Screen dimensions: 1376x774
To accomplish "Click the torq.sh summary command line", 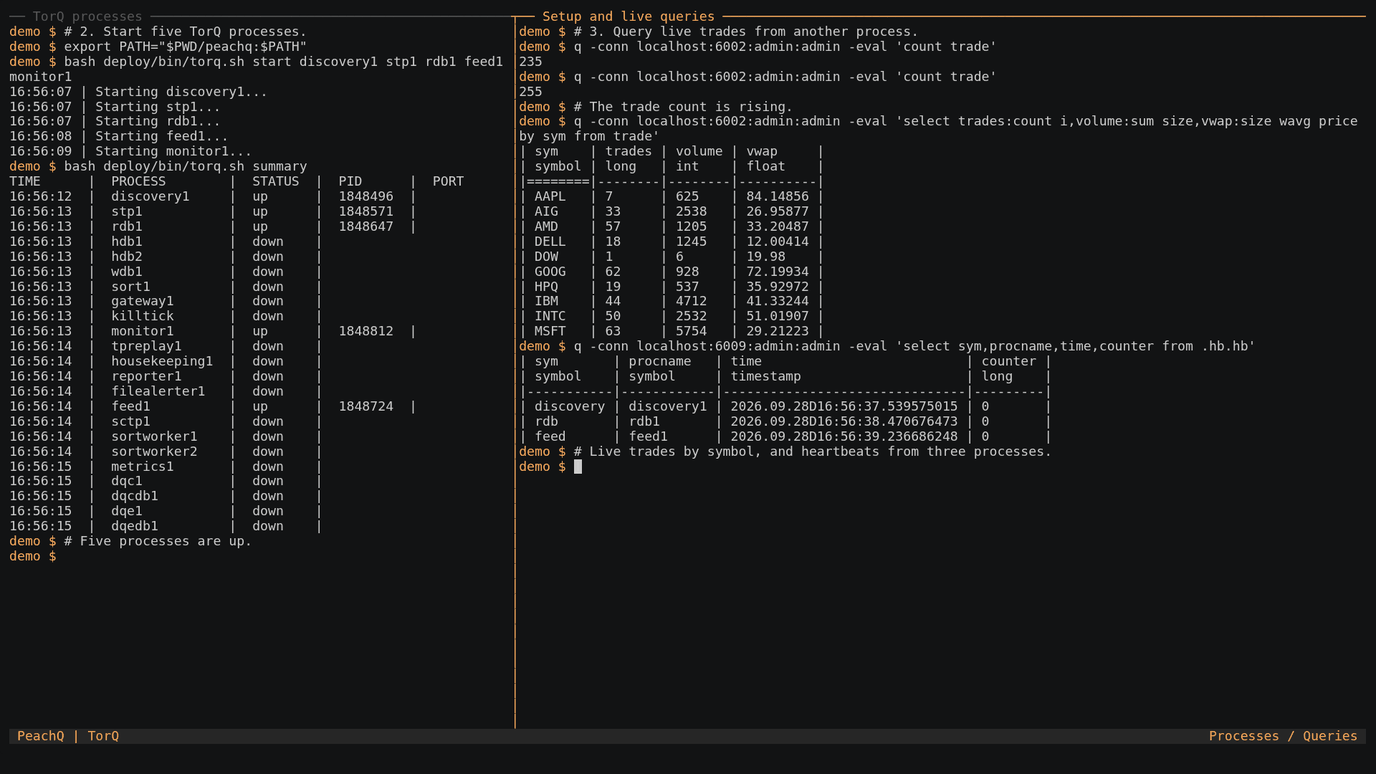I will [158, 166].
